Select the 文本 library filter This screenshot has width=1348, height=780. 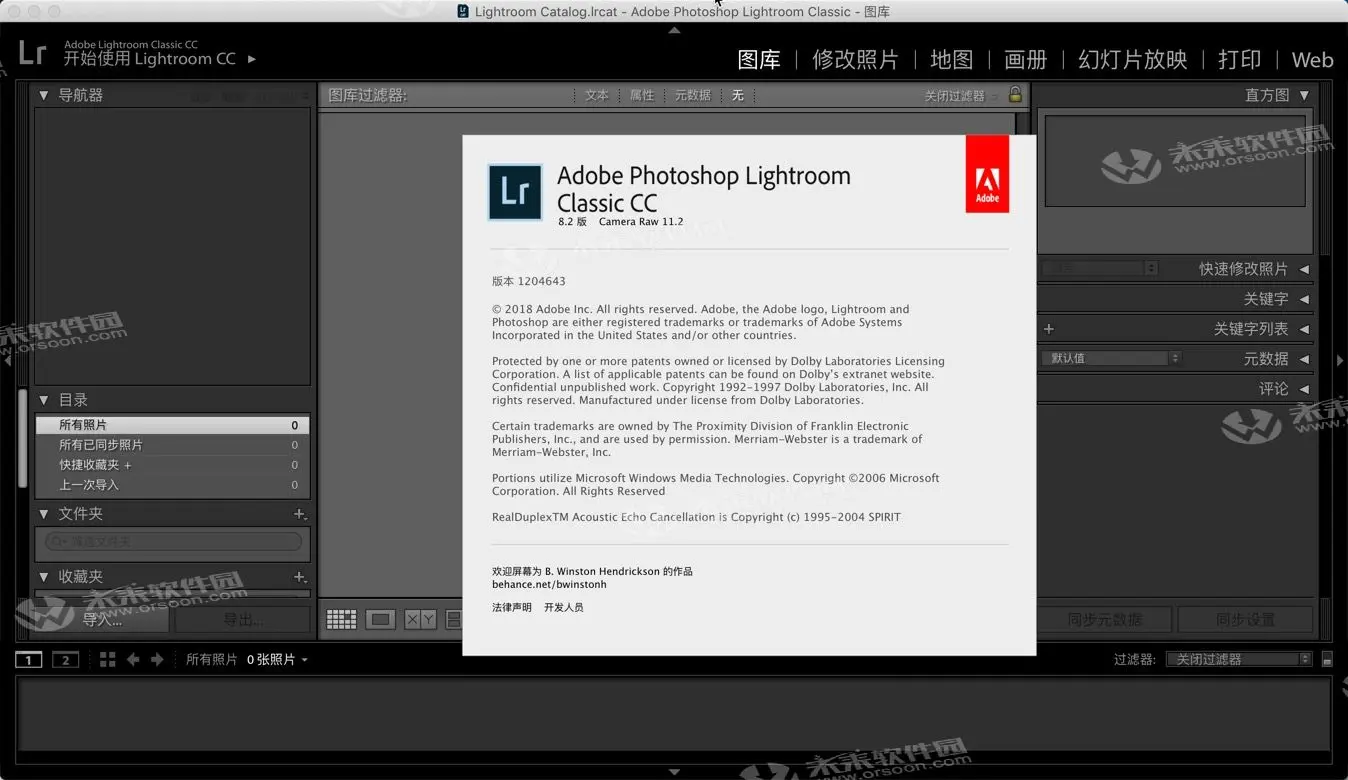coord(597,95)
